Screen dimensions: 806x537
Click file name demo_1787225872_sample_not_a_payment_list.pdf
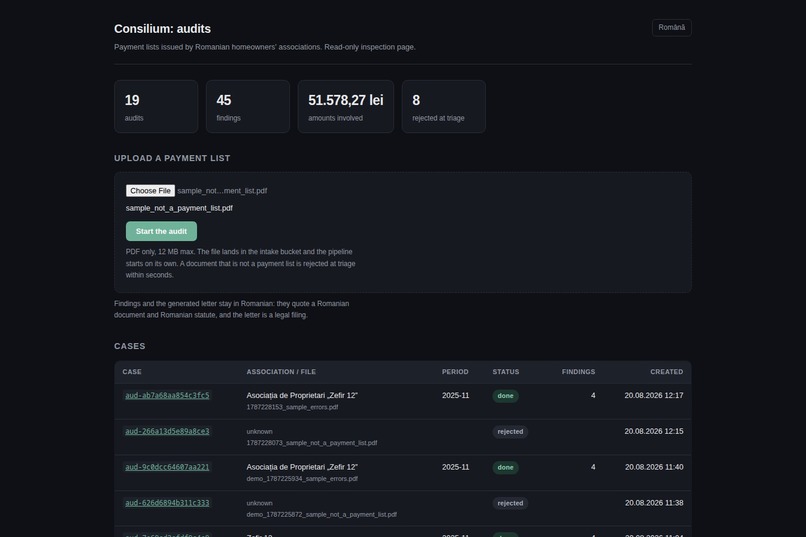point(321,514)
